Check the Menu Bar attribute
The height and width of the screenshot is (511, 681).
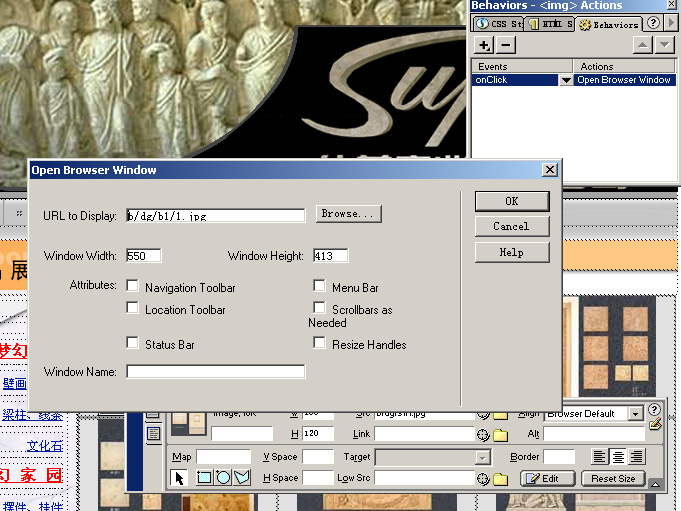pos(320,287)
